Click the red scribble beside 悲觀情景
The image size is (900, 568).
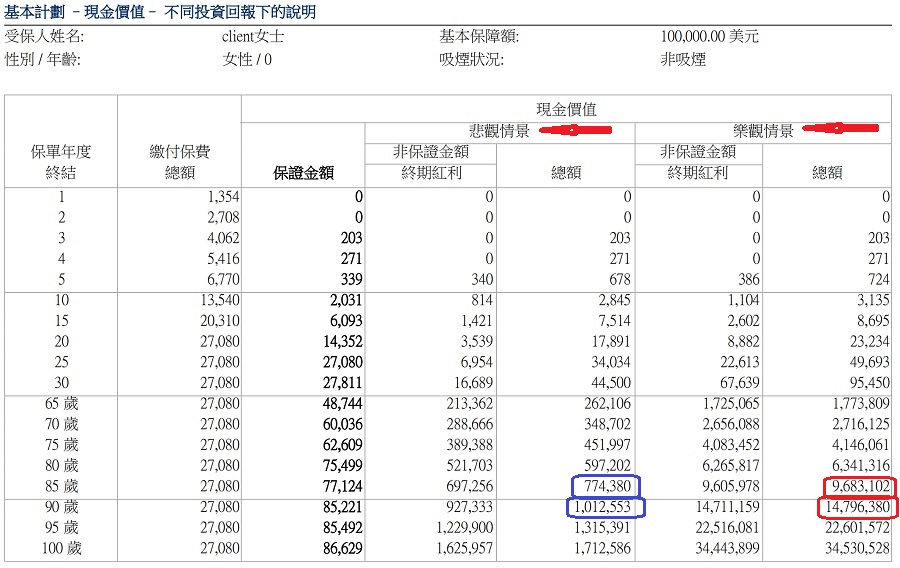point(575,130)
